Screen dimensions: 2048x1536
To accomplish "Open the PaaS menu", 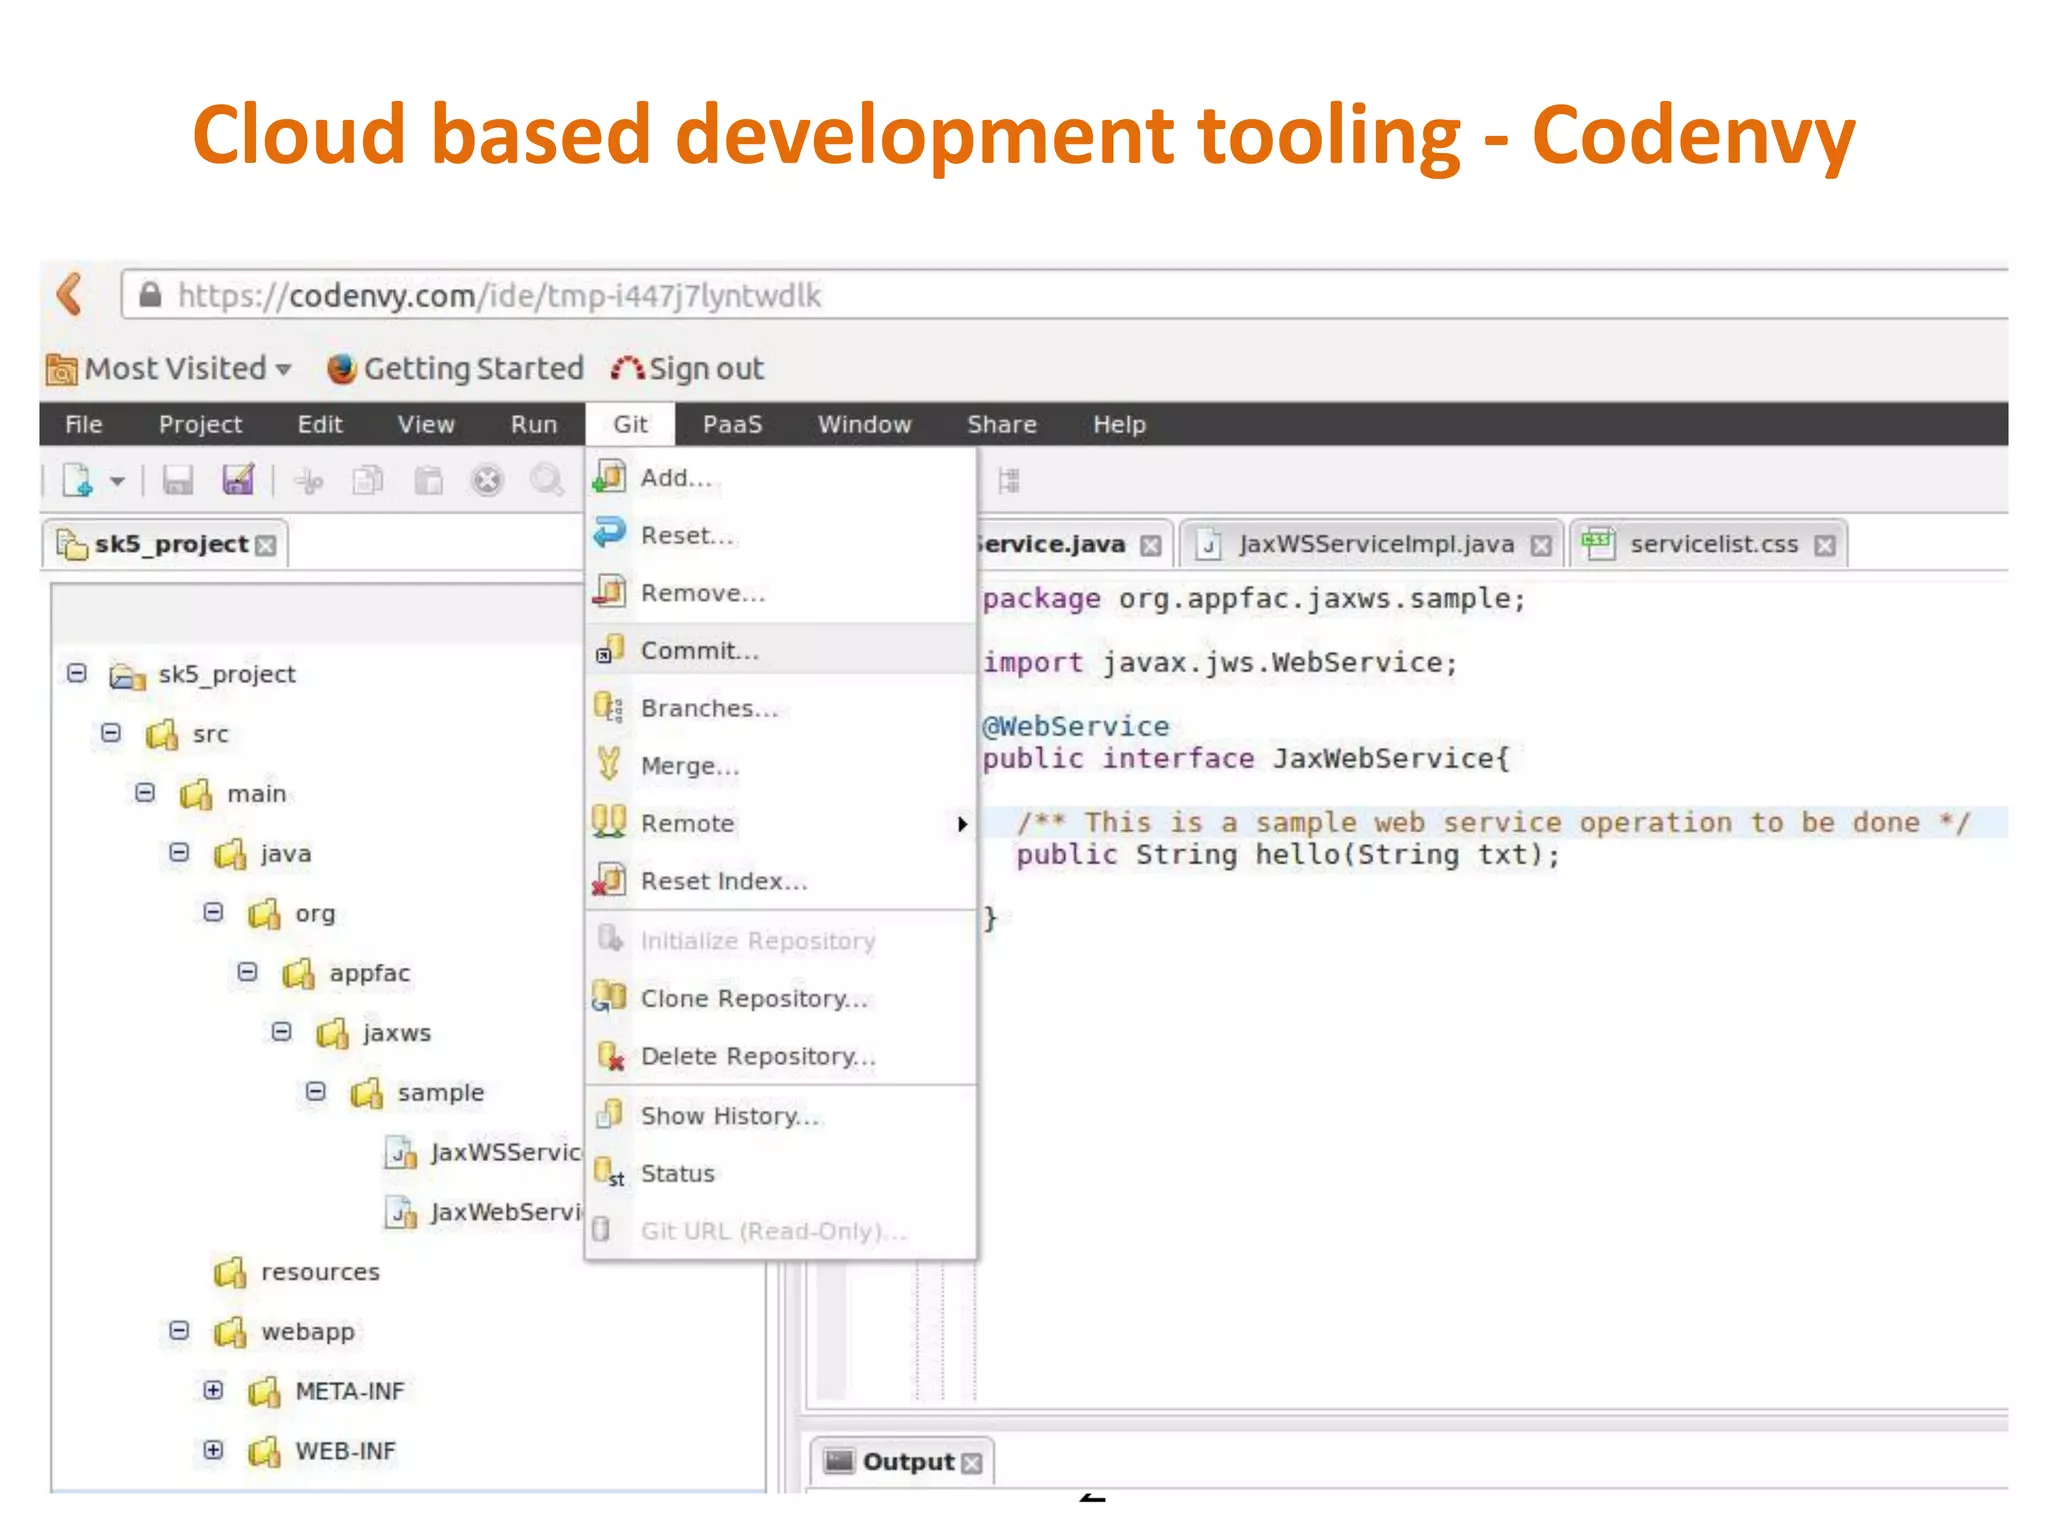I will [732, 424].
